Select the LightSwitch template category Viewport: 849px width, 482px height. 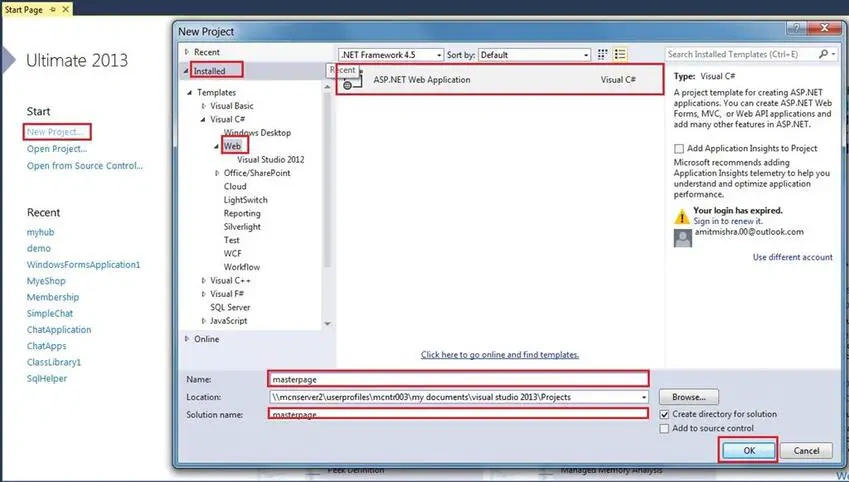(245, 200)
